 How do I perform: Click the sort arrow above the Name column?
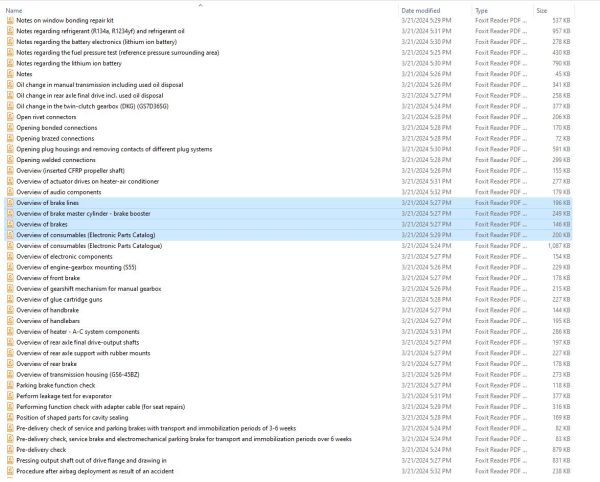[x=200, y=5]
